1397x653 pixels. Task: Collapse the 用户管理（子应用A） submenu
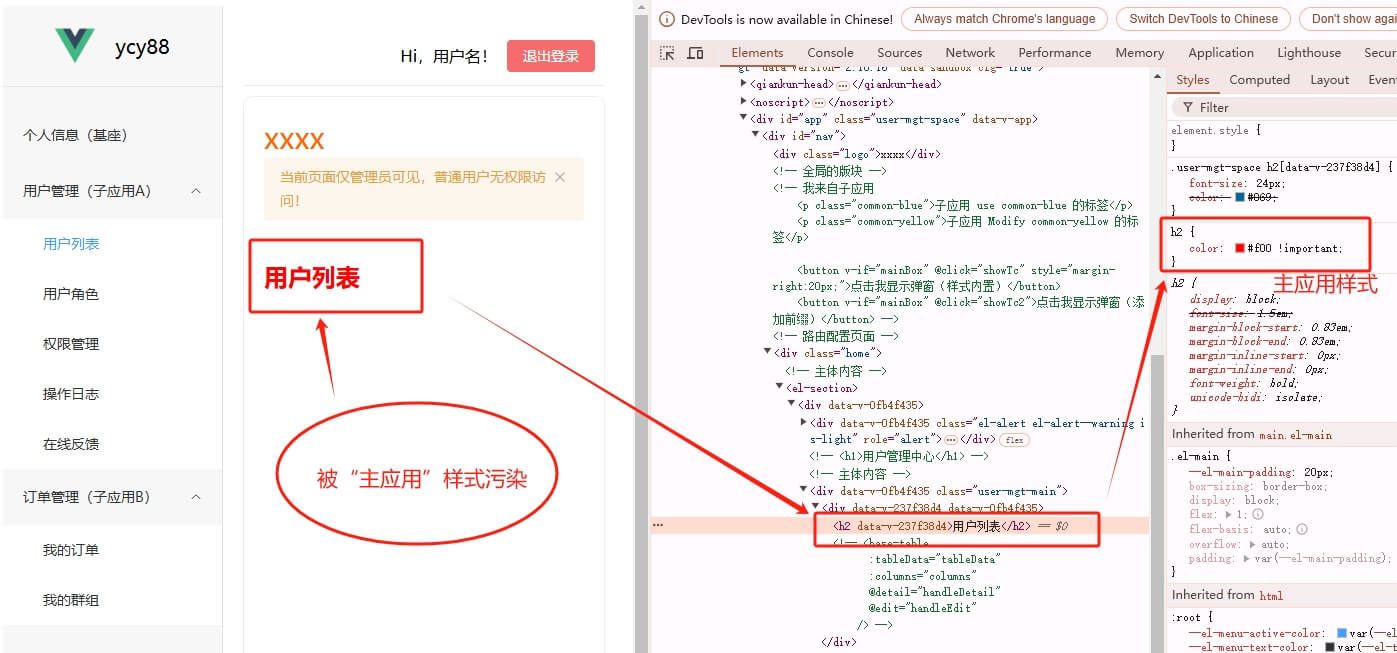pos(196,191)
